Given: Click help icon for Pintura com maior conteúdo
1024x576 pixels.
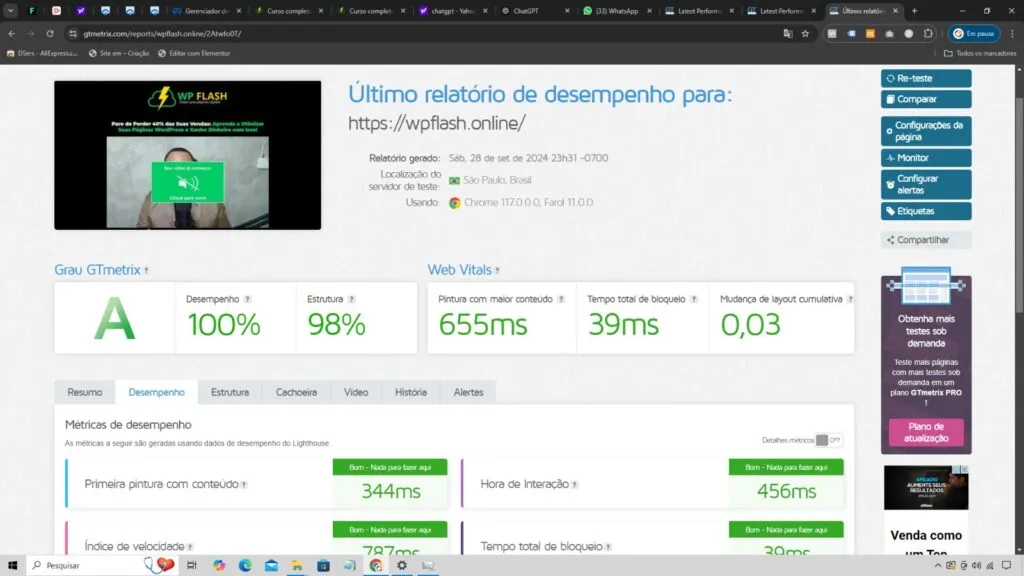Looking at the screenshot, I should click(561, 299).
